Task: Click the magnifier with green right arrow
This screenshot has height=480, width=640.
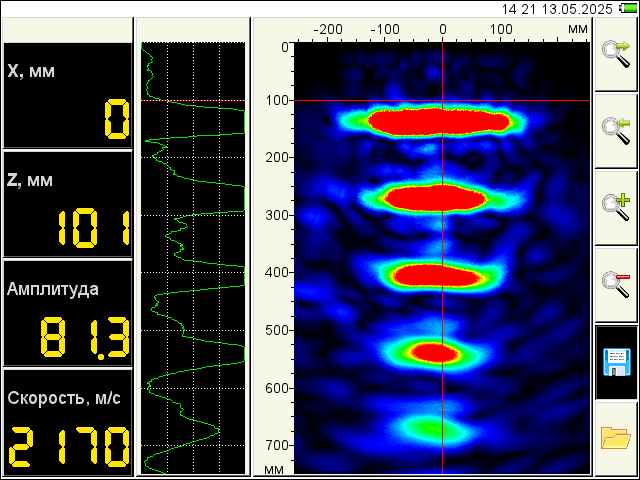Action: click(616, 54)
